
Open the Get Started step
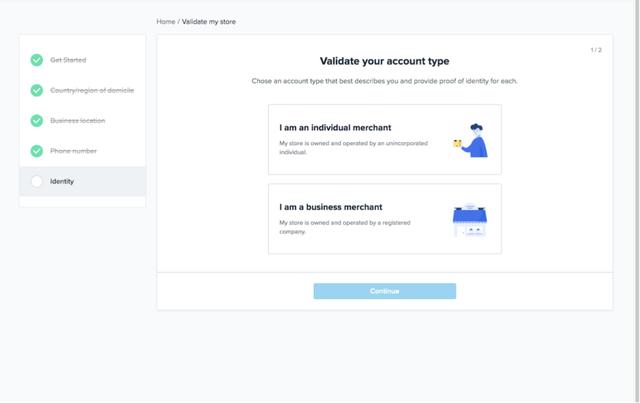[82, 60]
